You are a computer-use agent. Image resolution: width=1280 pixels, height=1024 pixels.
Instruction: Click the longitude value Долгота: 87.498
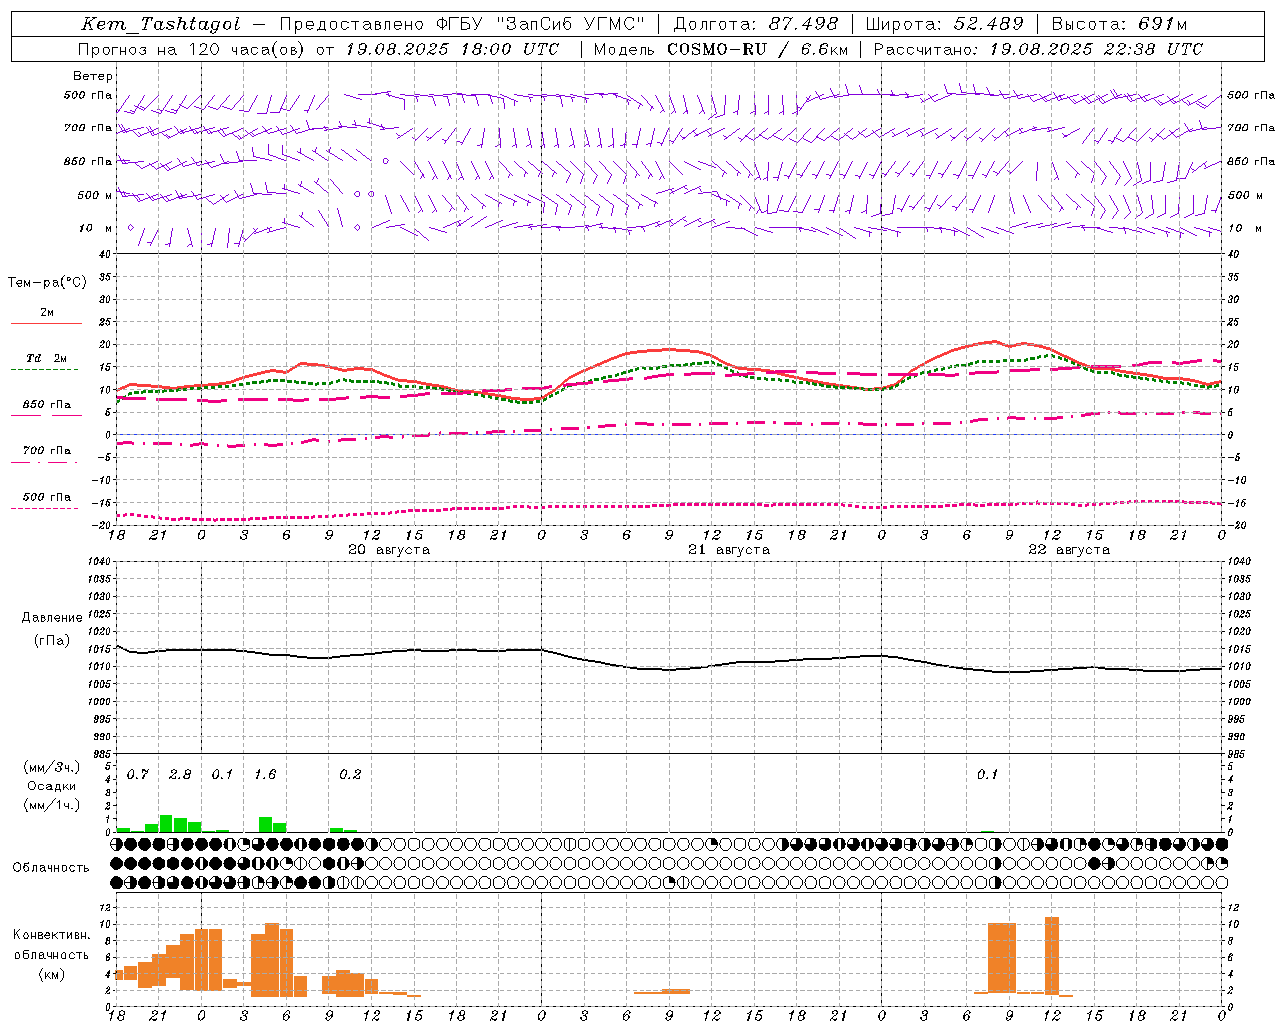coord(756,24)
